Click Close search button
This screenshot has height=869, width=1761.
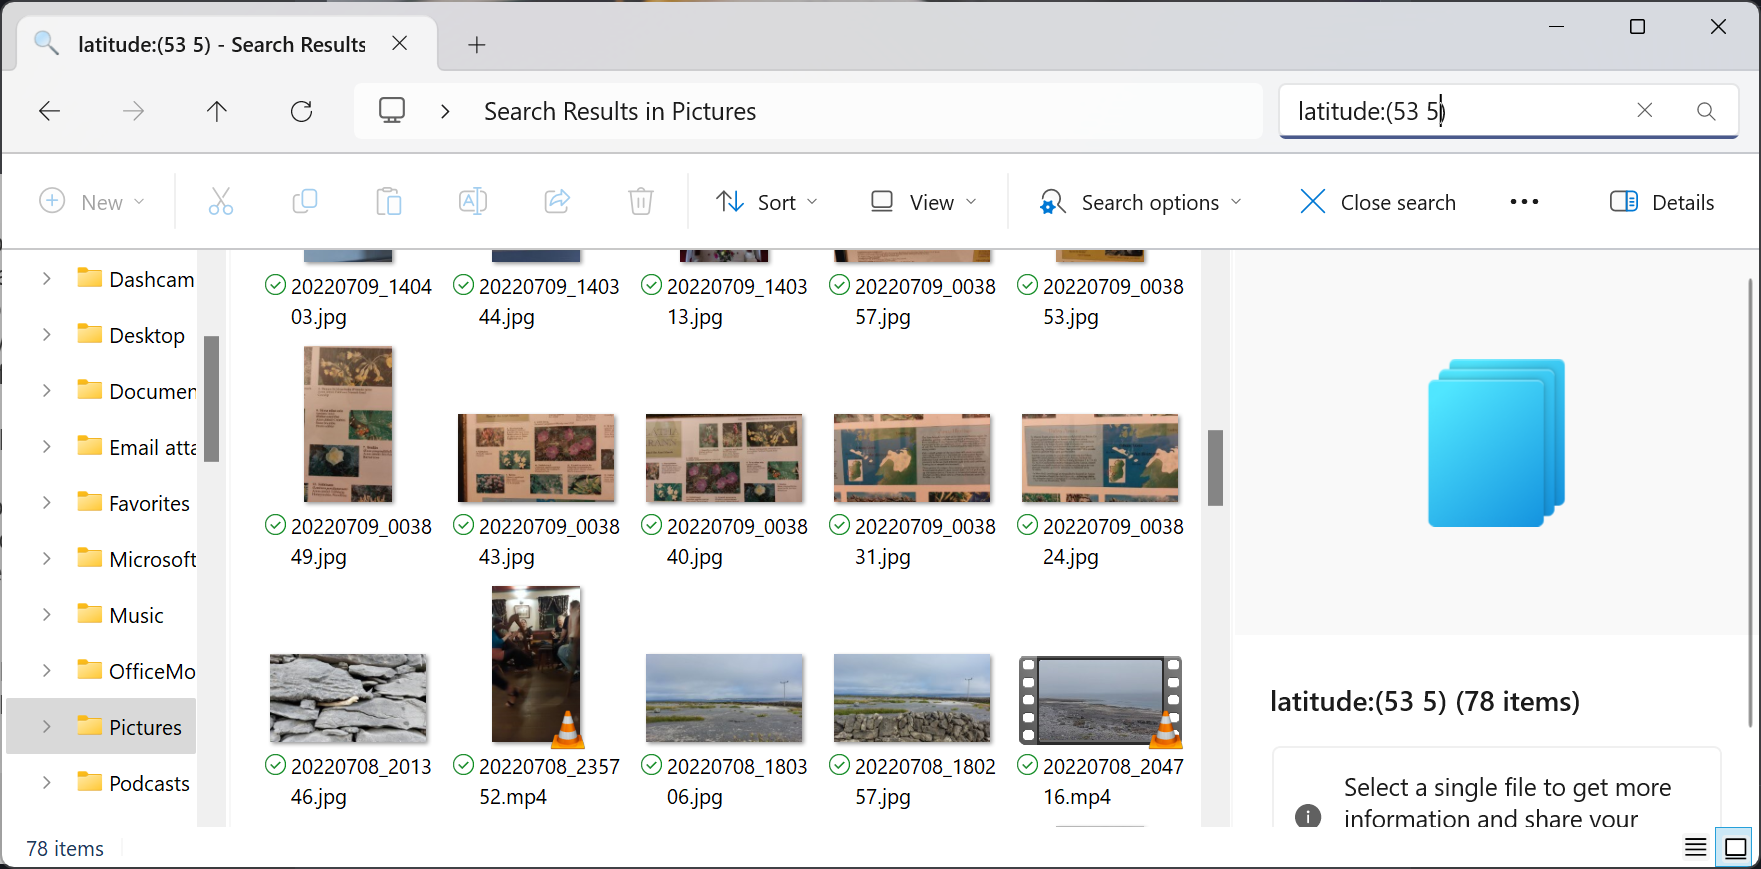[1378, 202]
